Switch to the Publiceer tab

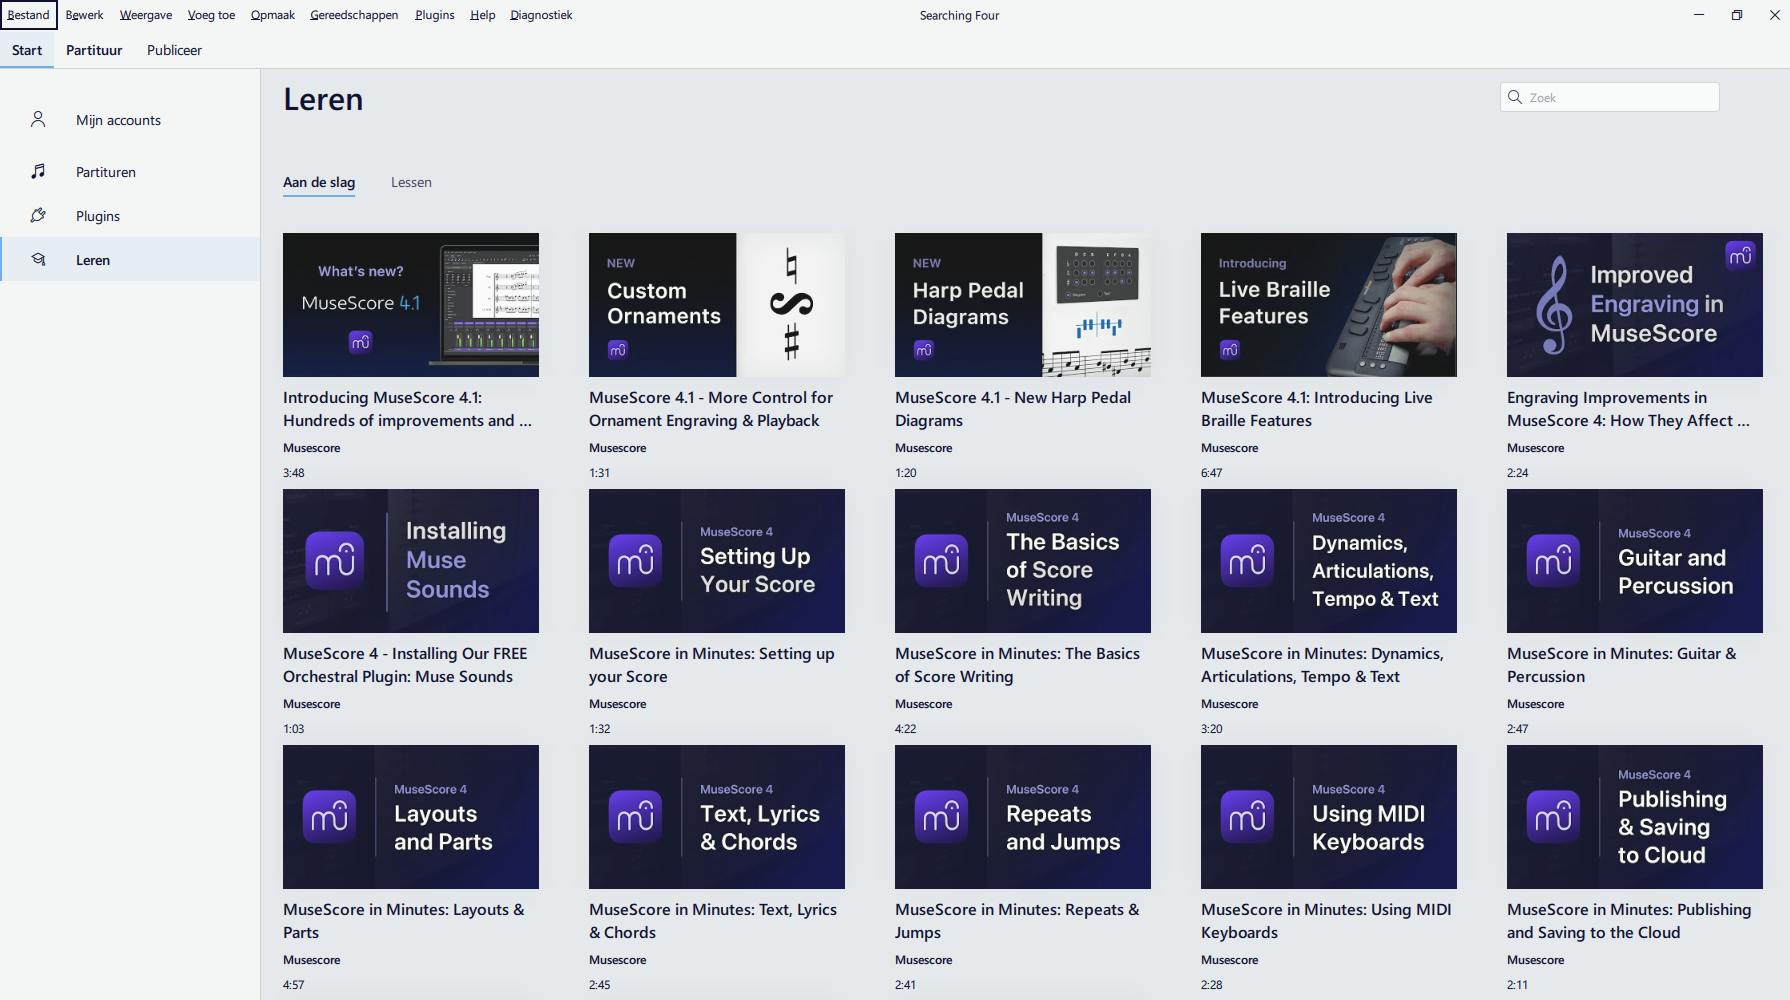(174, 50)
